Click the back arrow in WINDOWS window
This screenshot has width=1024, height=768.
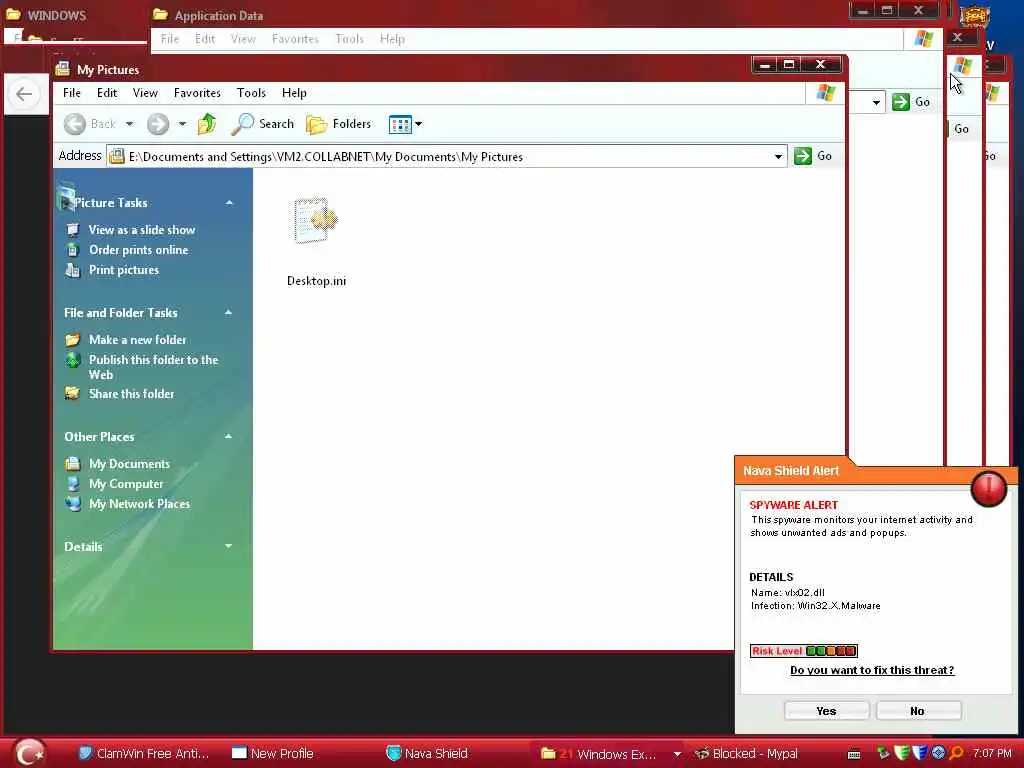pyautogui.click(x=24, y=94)
